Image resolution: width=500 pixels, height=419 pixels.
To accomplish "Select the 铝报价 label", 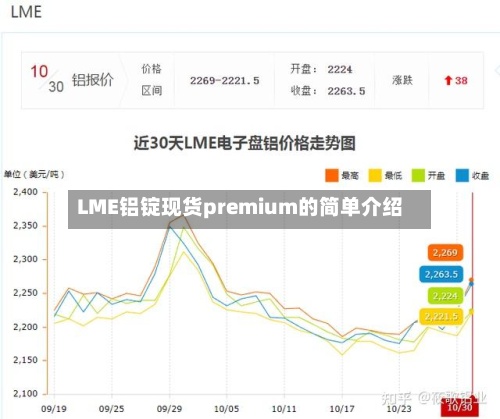I will tap(93, 80).
